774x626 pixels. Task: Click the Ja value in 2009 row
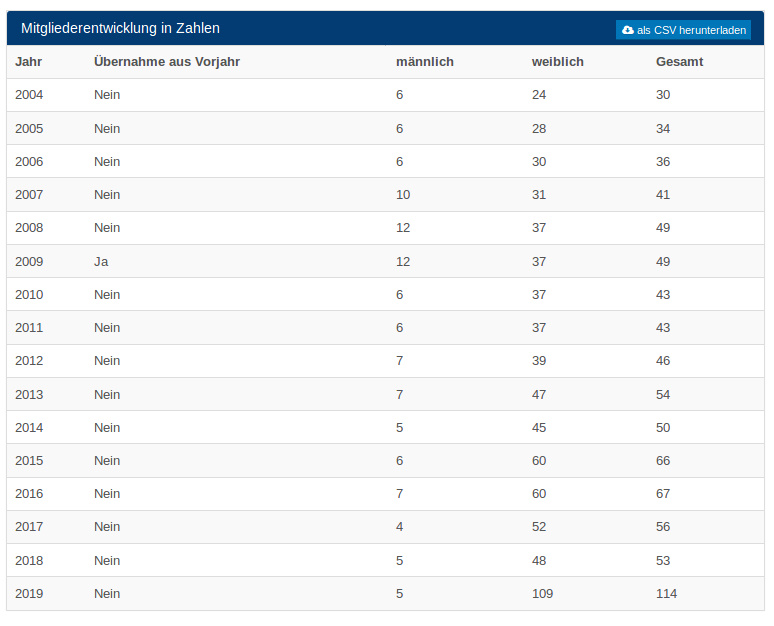click(x=101, y=262)
